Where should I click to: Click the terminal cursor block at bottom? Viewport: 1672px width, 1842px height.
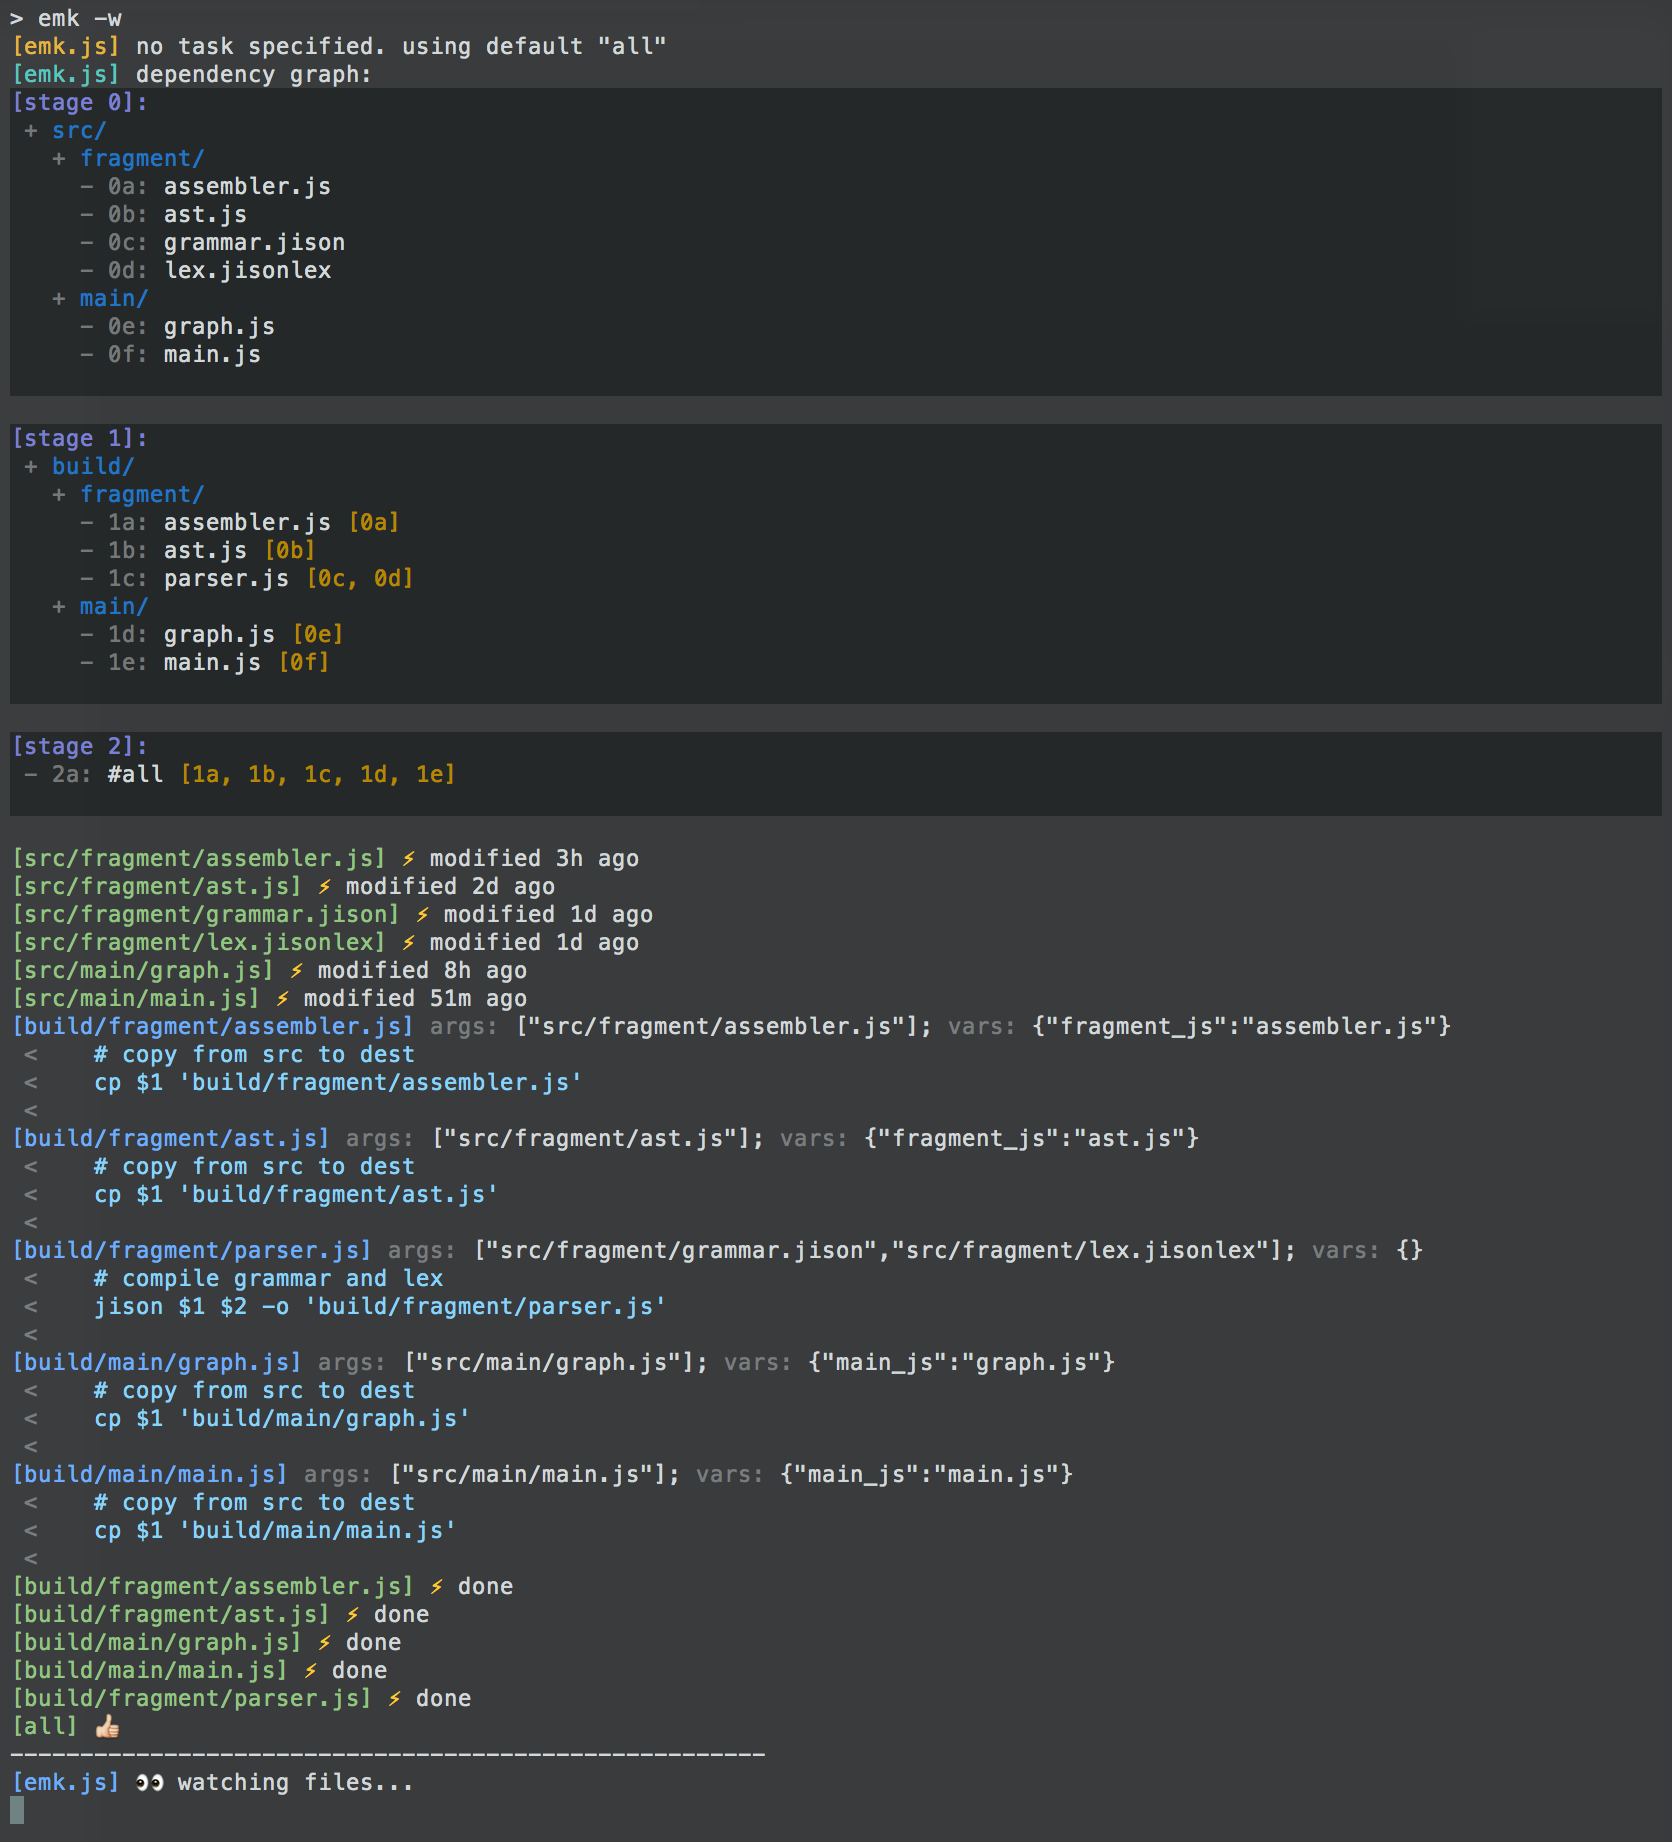pos(17,1811)
